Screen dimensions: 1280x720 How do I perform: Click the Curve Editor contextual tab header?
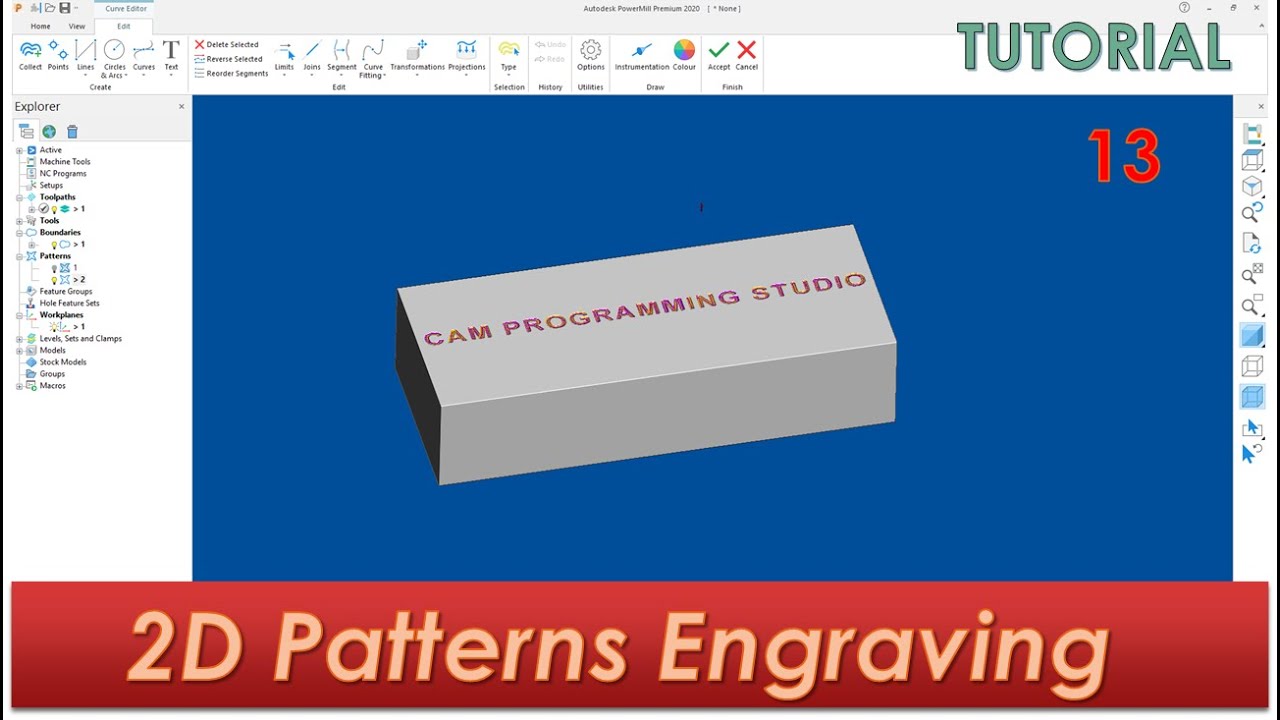pyautogui.click(x=126, y=9)
